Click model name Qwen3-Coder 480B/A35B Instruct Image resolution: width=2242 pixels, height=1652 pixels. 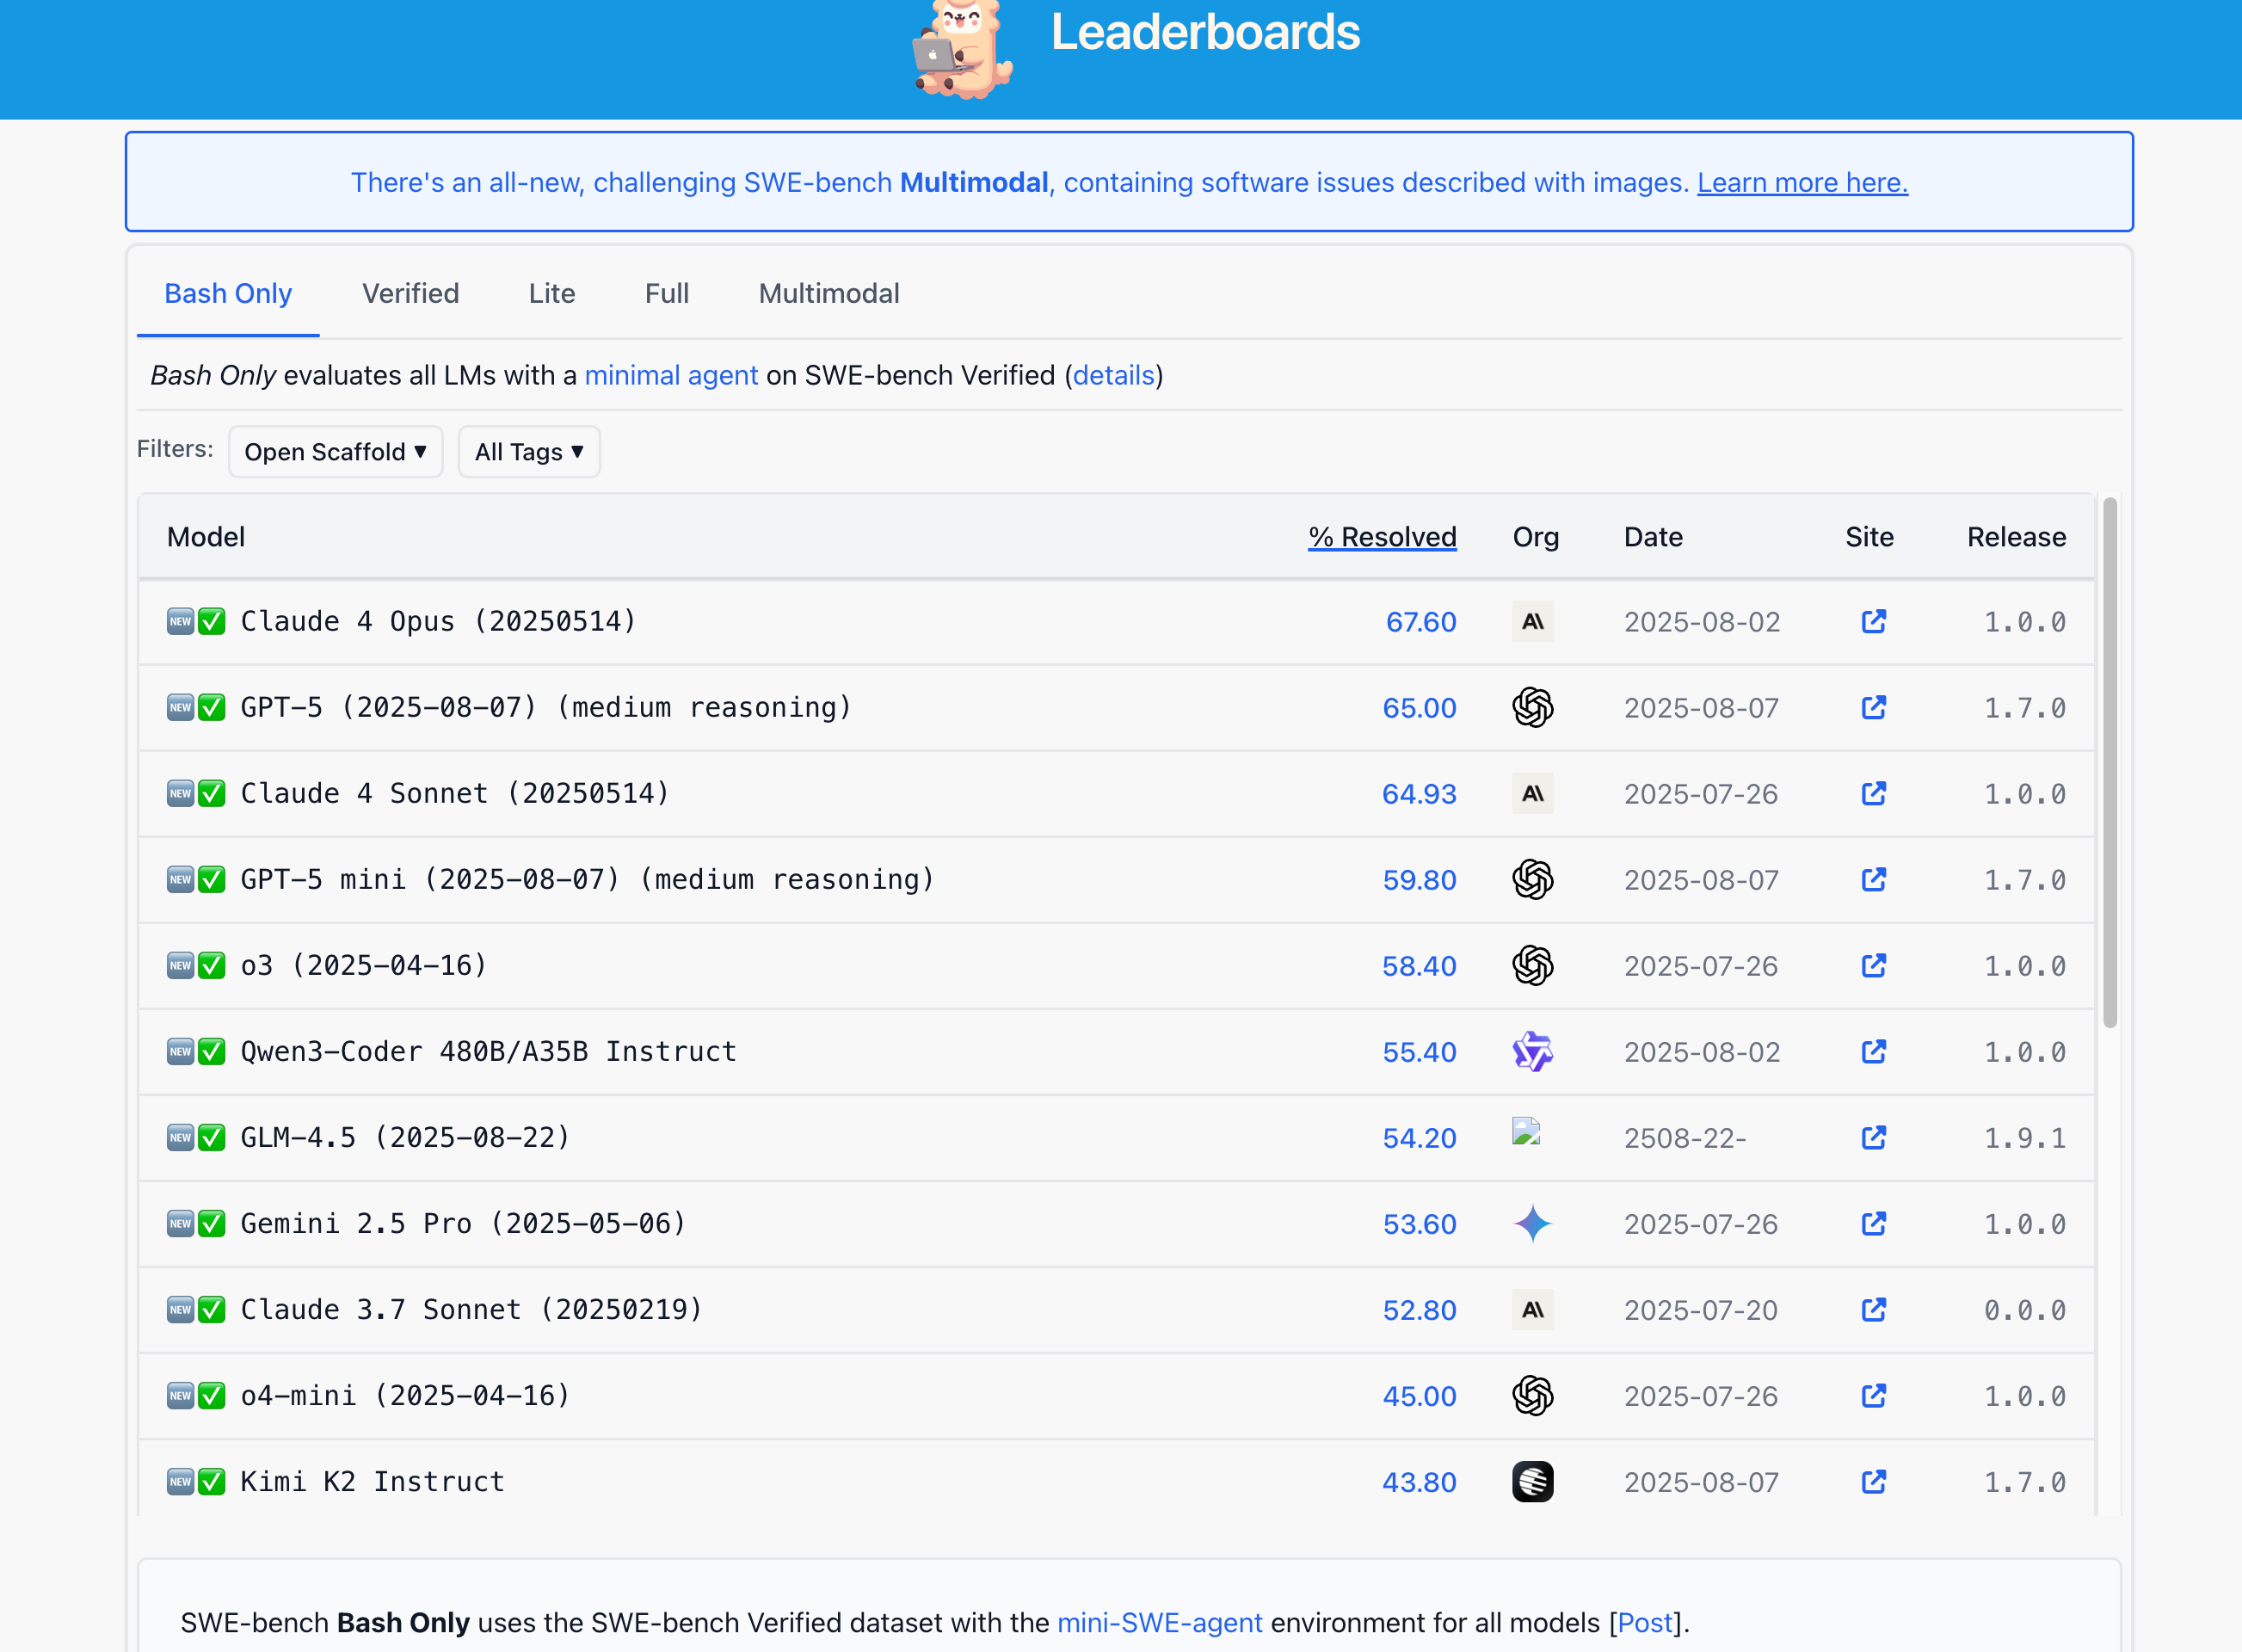pyautogui.click(x=488, y=1052)
